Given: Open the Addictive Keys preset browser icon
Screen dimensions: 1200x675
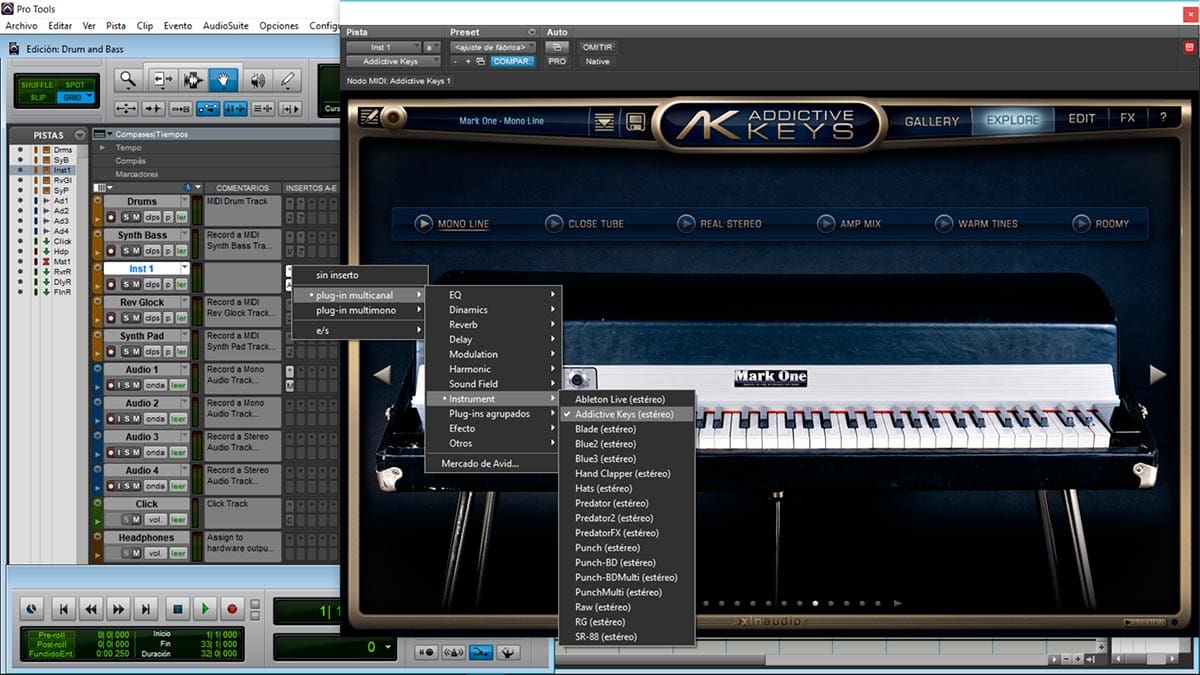Looking at the screenshot, I should tap(604, 122).
